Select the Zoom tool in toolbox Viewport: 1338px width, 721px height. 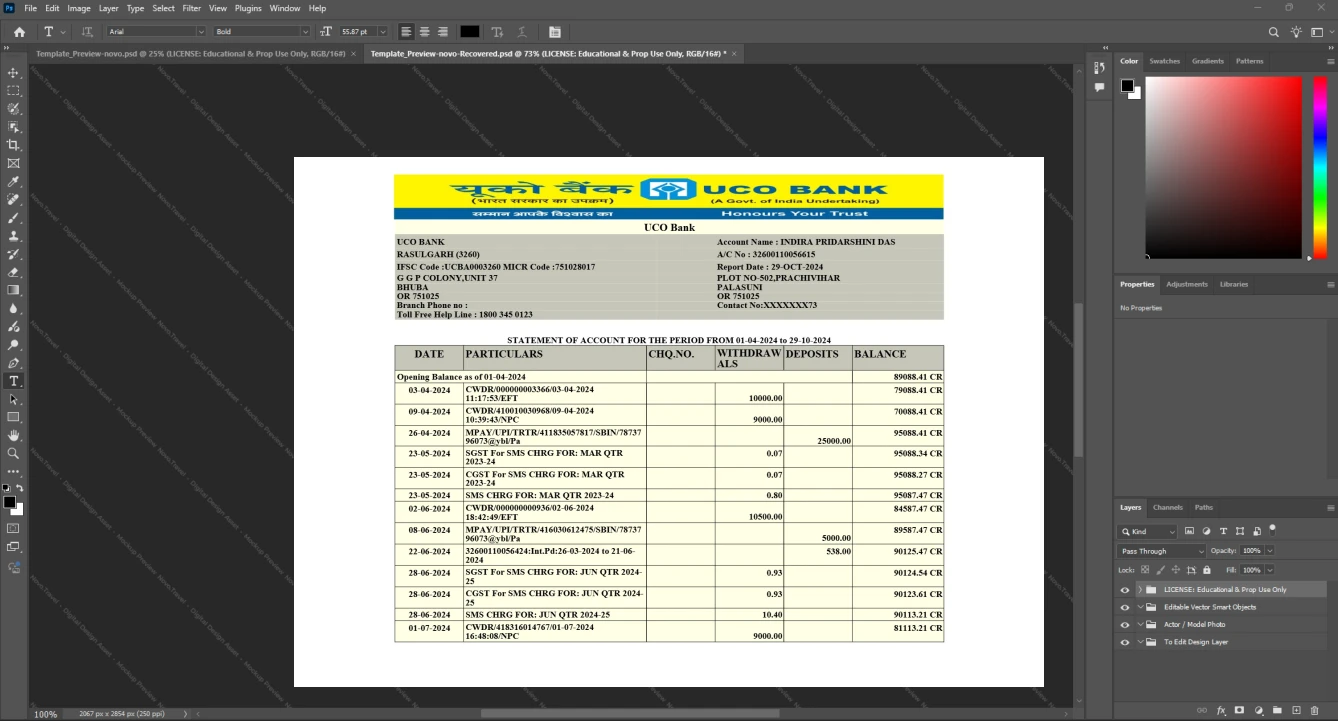click(x=13, y=454)
